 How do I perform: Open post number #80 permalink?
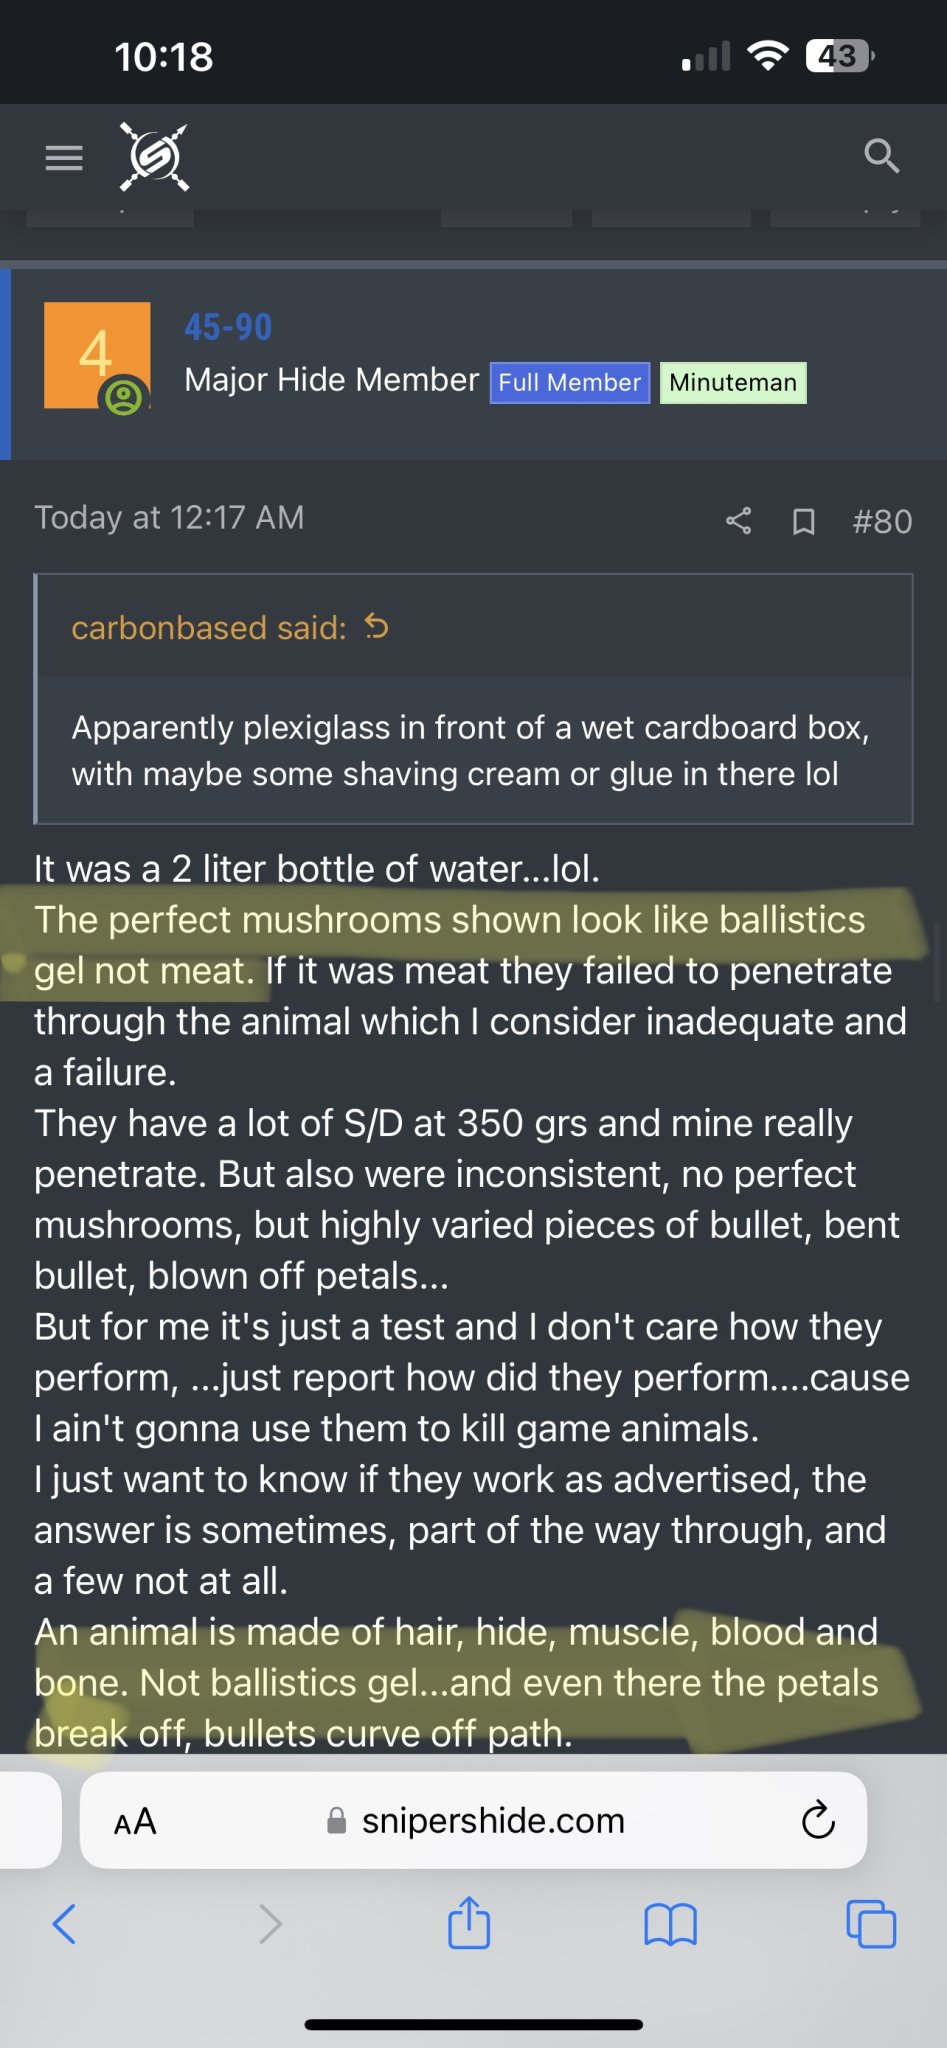coord(882,521)
